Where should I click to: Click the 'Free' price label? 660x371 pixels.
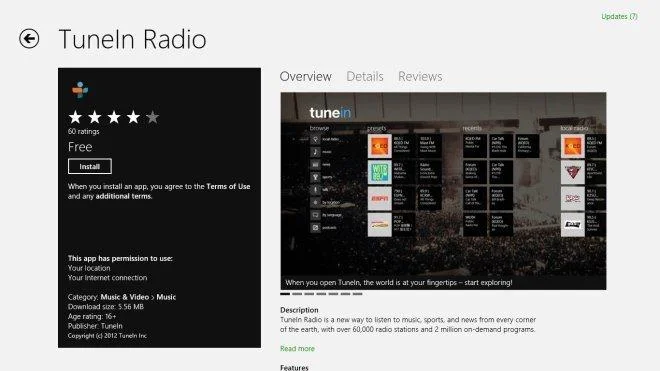[x=80, y=147]
